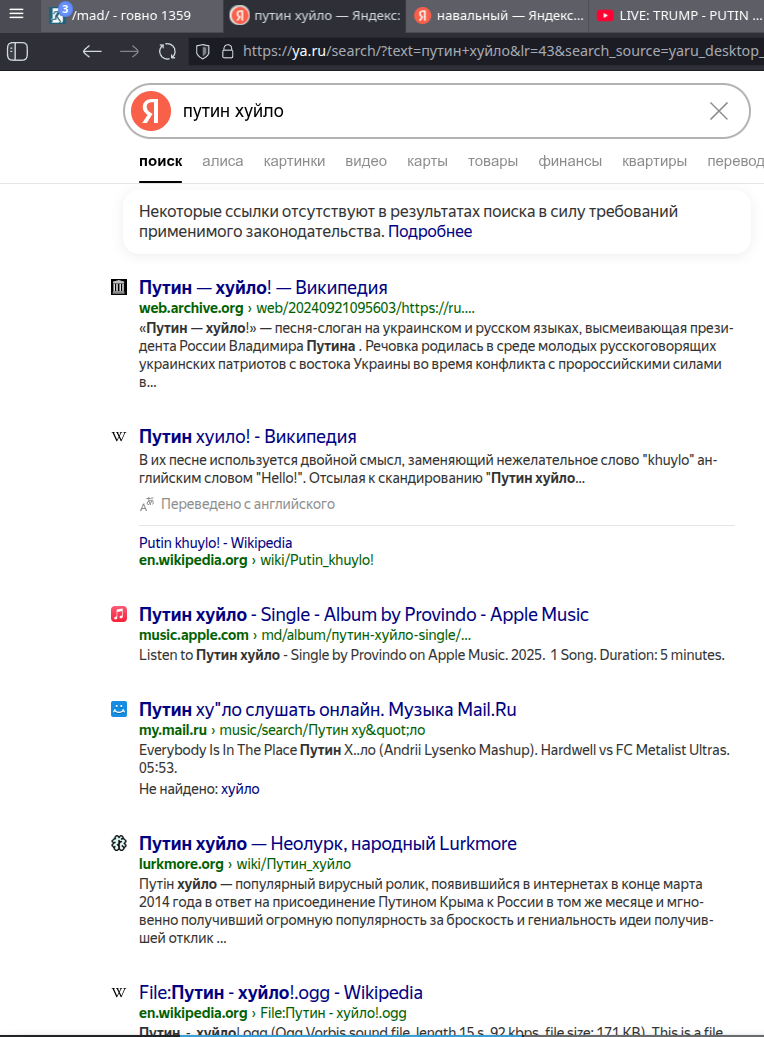Click the en.wikipedia.org wiki/Putin_khuylo! URL
Image resolution: width=764 pixels, height=1037 pixels.
(256, 560)
